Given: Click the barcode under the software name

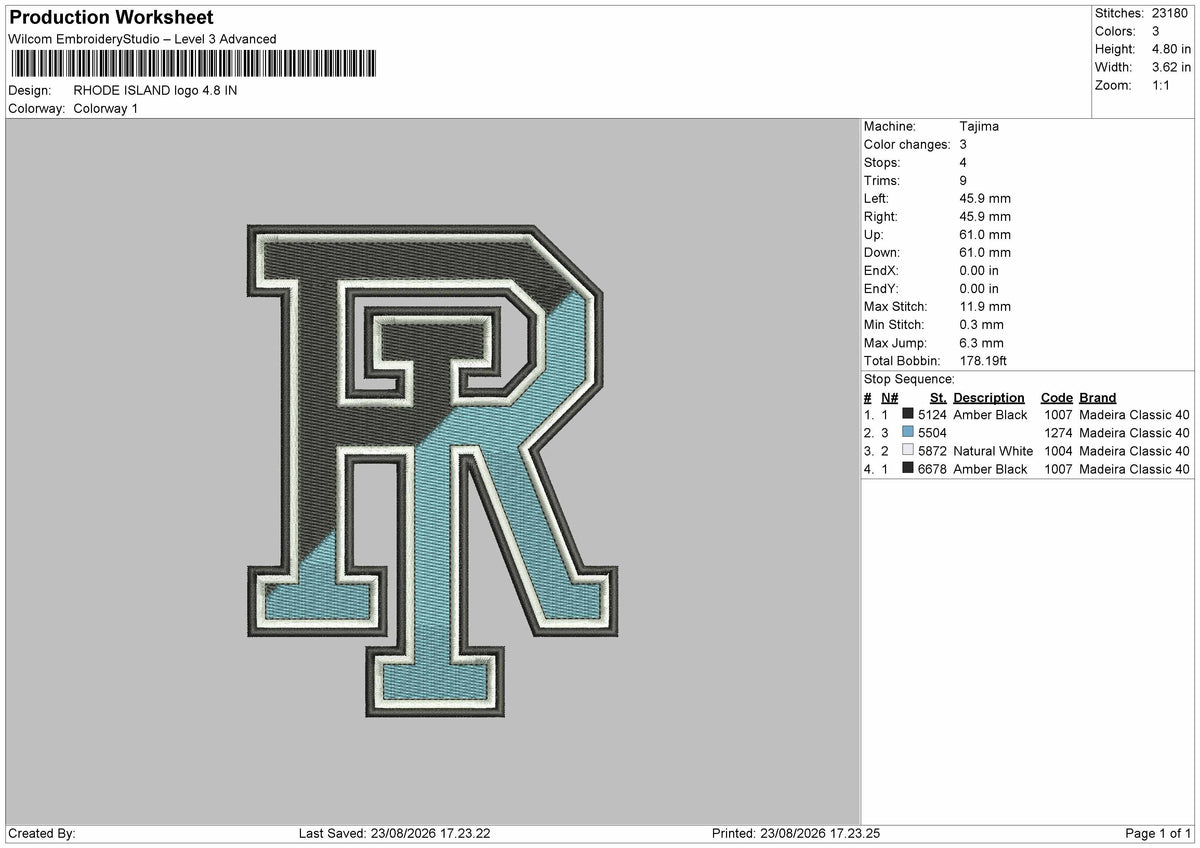Looking at the screenshot, I should (194, 64).
